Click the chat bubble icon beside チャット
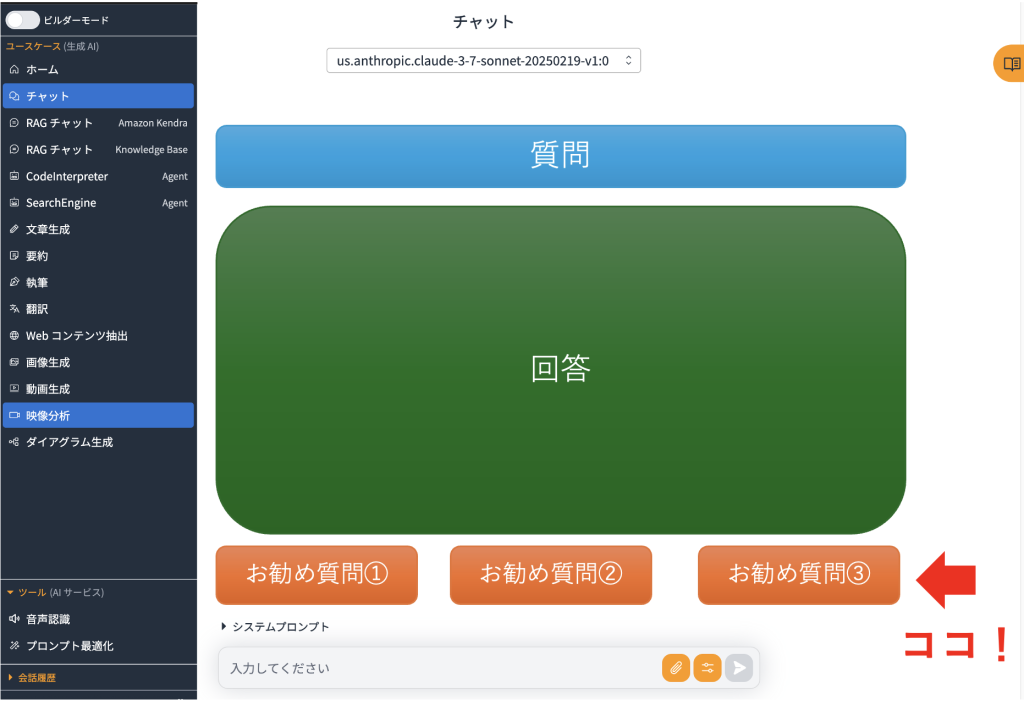Screen dimensions: 1024x705 tap(14, 96)
